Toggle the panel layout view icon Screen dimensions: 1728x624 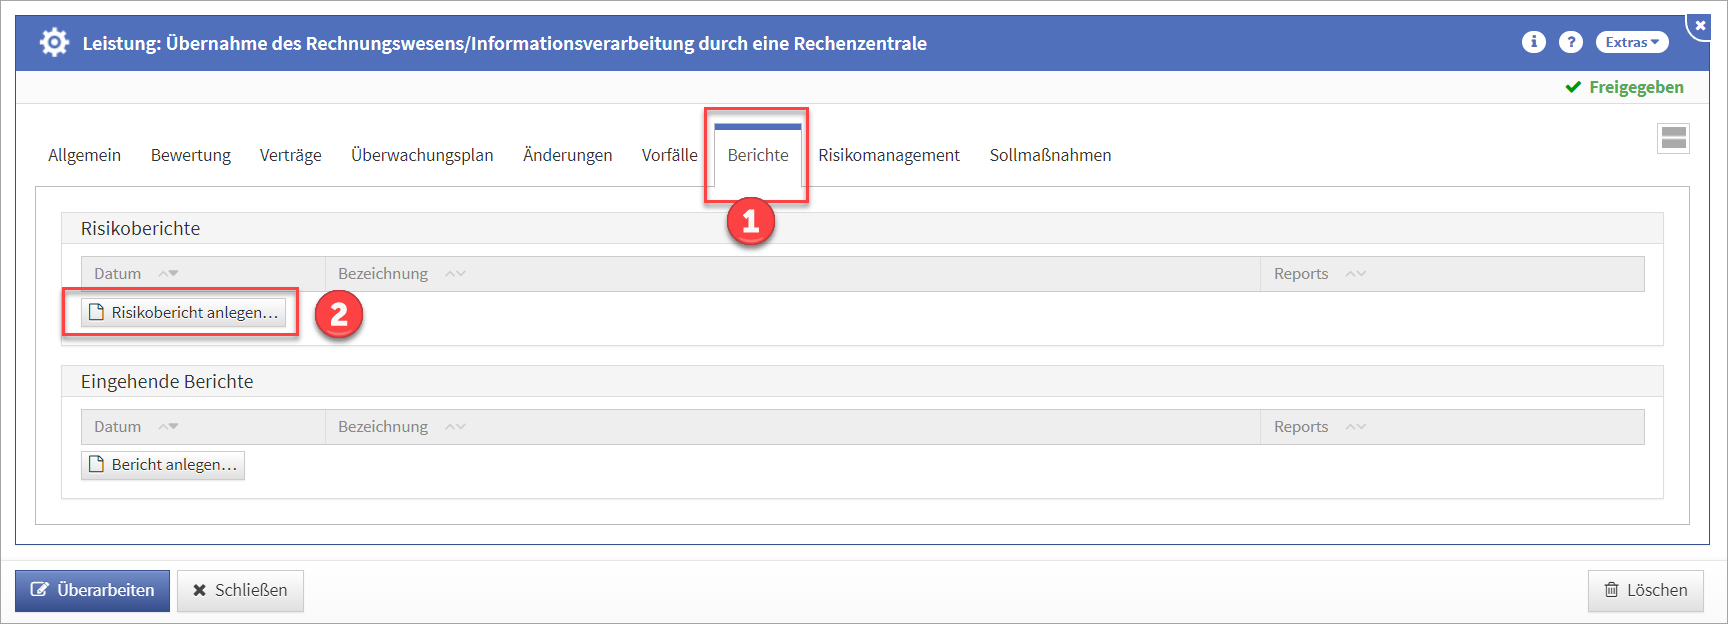pyautogui.click(x=1673, y=139)
